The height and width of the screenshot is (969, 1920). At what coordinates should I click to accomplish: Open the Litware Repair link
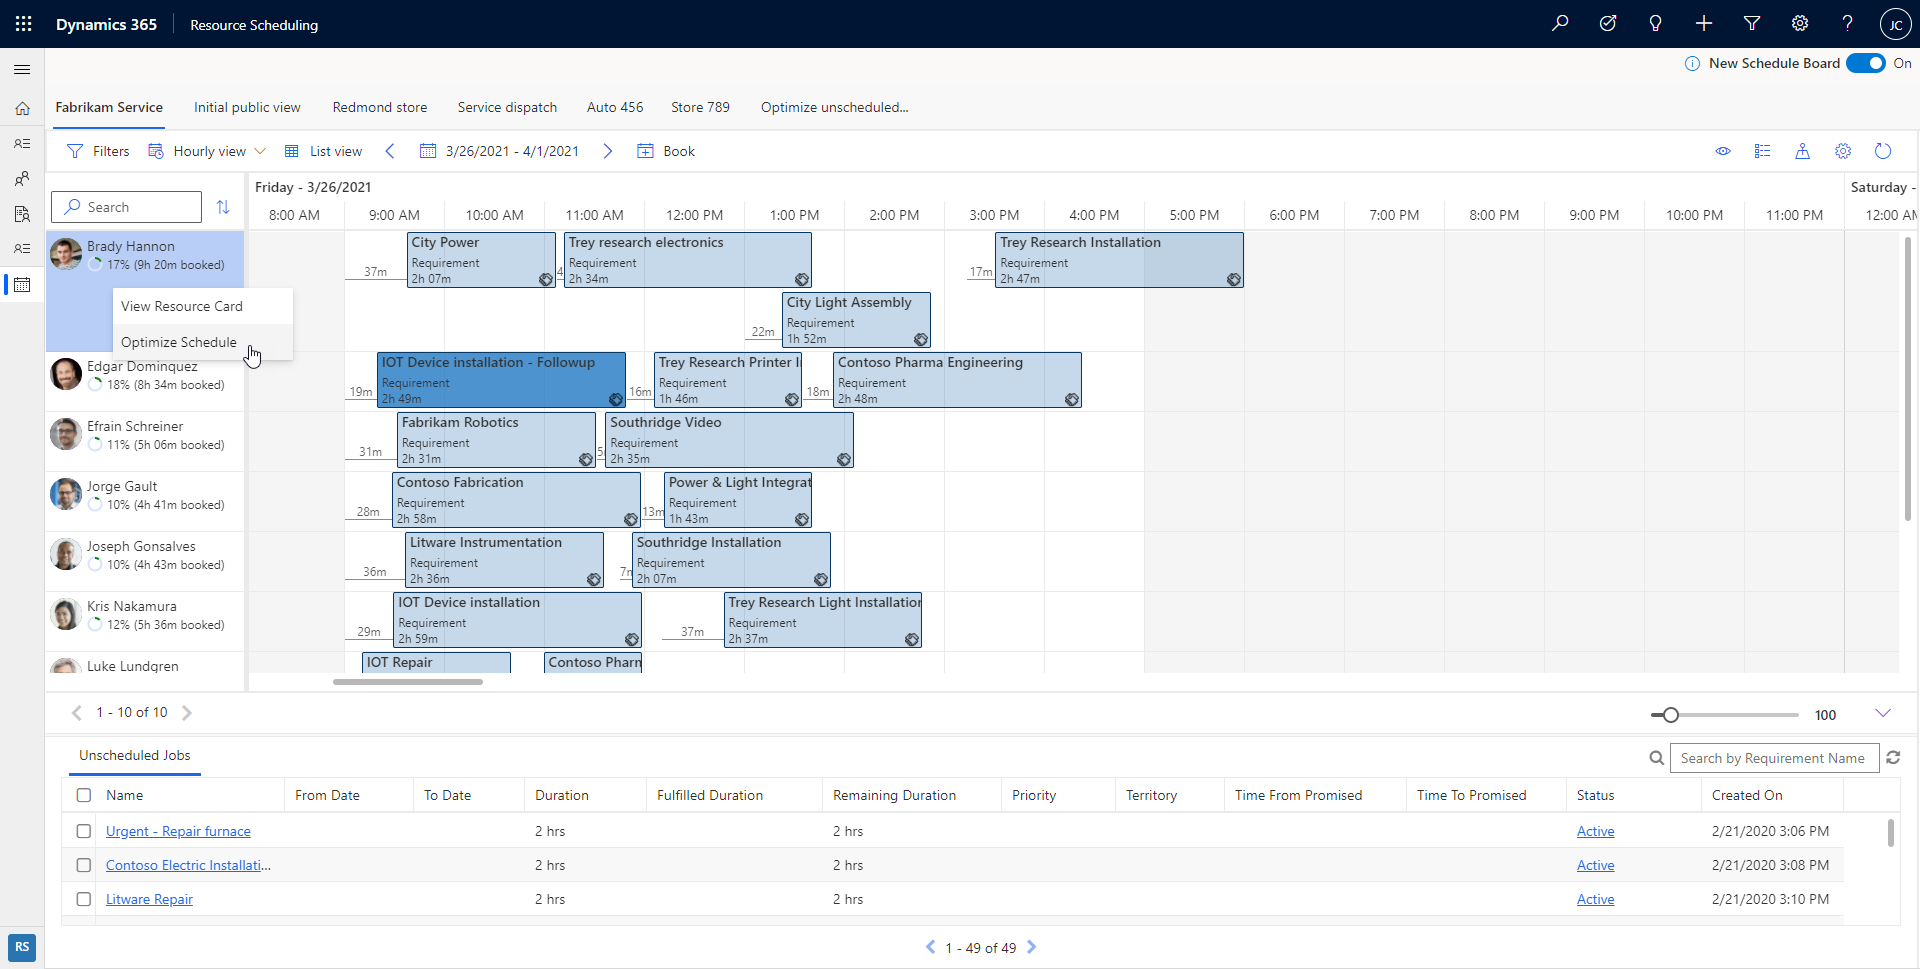click(x=149, y=899)
